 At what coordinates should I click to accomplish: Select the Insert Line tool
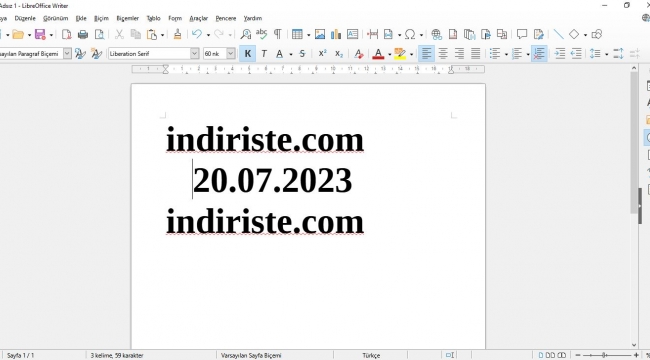pyautogui.click(x=558, y=34)
